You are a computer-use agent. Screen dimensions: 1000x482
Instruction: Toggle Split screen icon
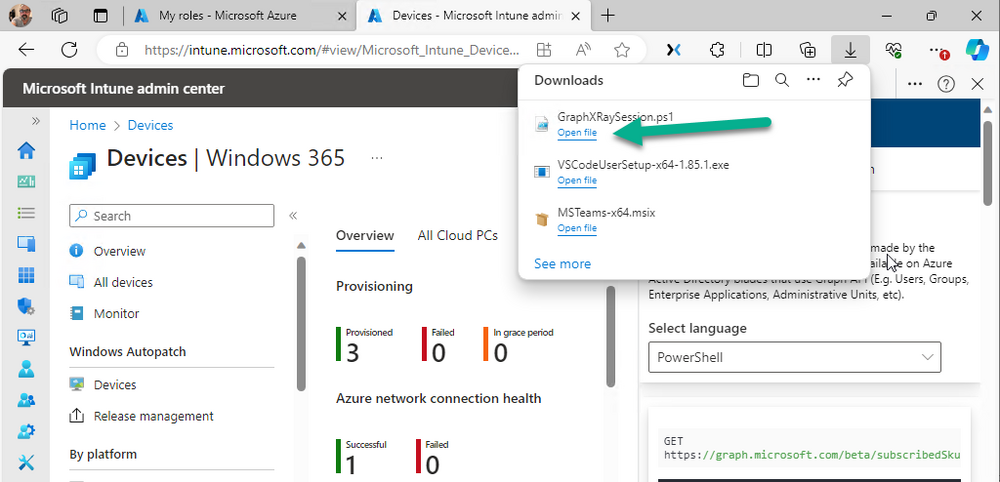[x=764, y=50]
